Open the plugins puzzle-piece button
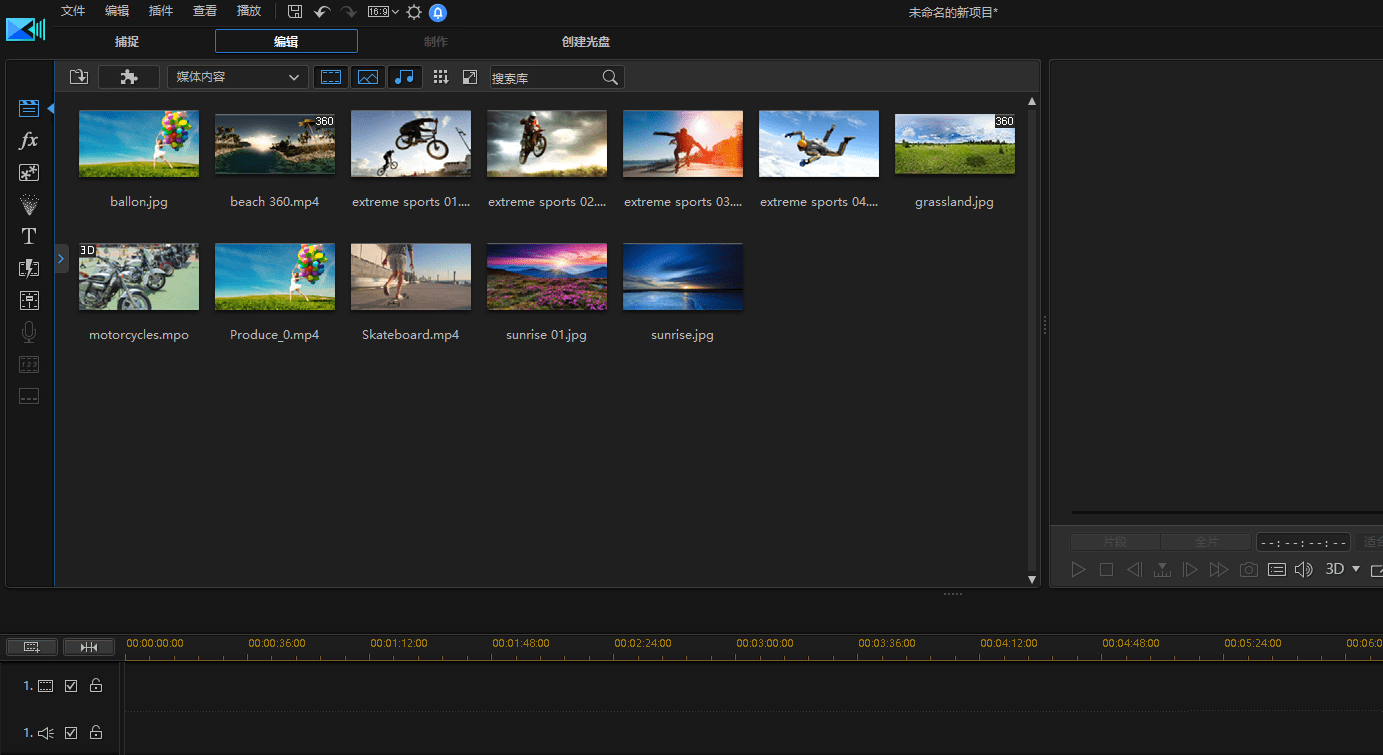The height and width of the screenshot is (755, 1383). coord(129,77)
